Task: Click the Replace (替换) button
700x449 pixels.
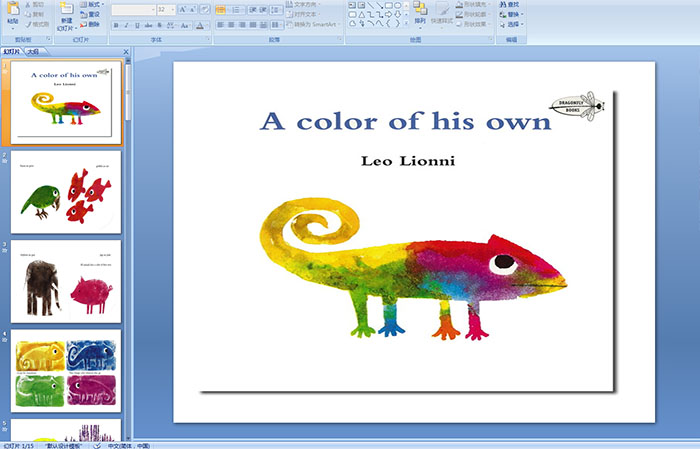Action: pyautogui.click(x=511, y=14)
